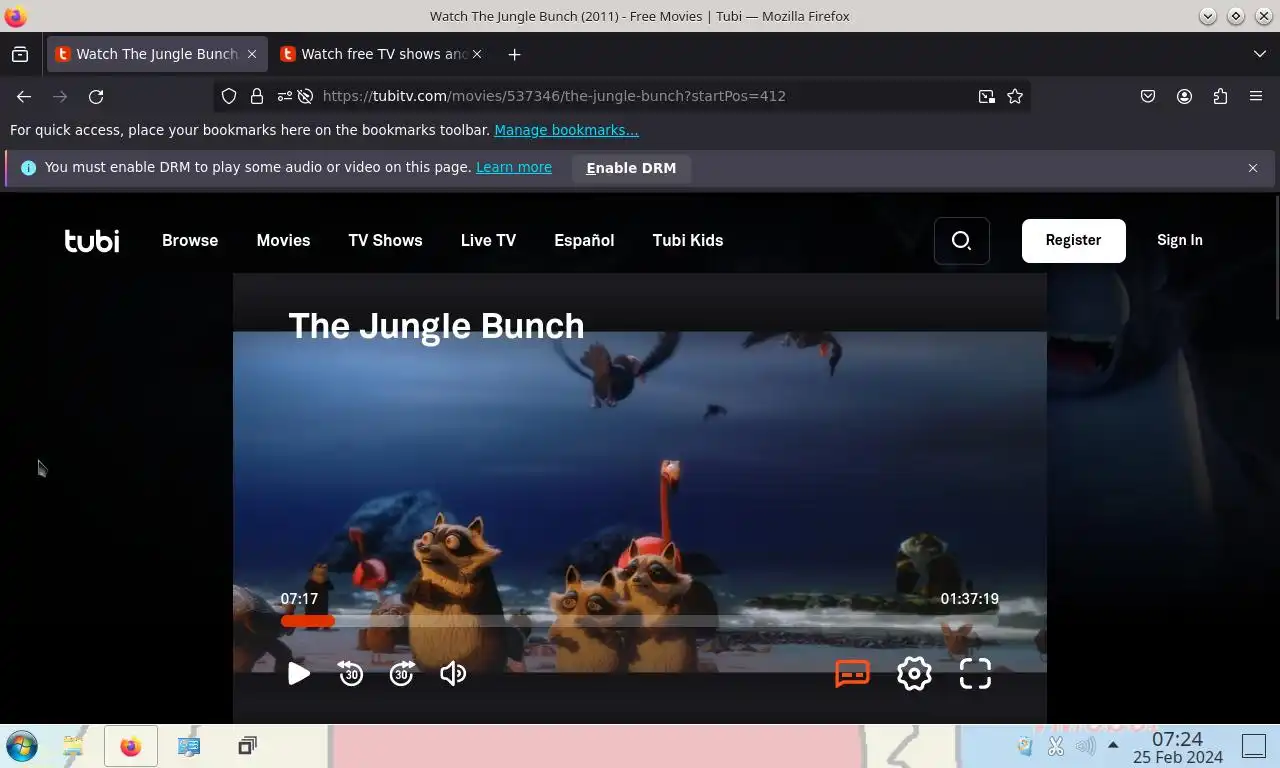This screenshot has width=1280, height=768.
Task: Open the Extensions puzzle icon
Action: coord(1220,96)
